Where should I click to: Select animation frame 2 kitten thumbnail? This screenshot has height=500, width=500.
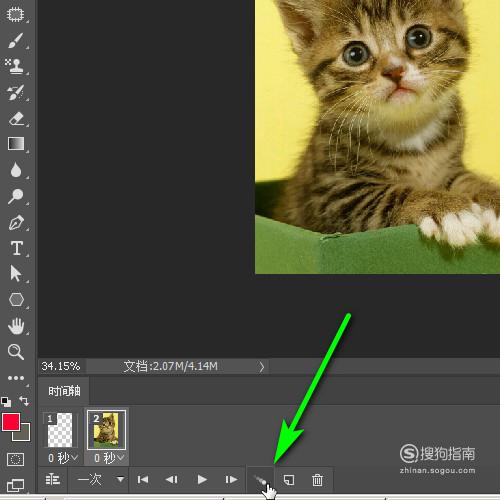106,430
